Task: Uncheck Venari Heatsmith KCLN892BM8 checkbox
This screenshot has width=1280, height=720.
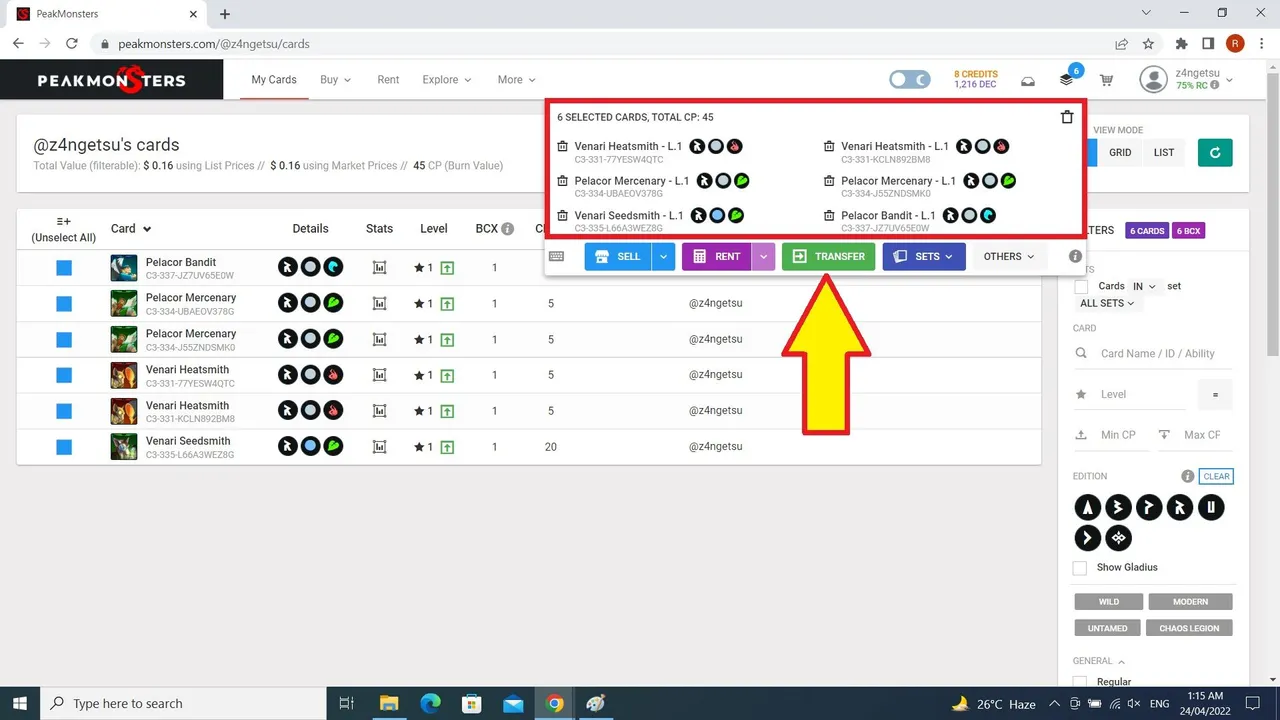Action: (x=64, y=411)
